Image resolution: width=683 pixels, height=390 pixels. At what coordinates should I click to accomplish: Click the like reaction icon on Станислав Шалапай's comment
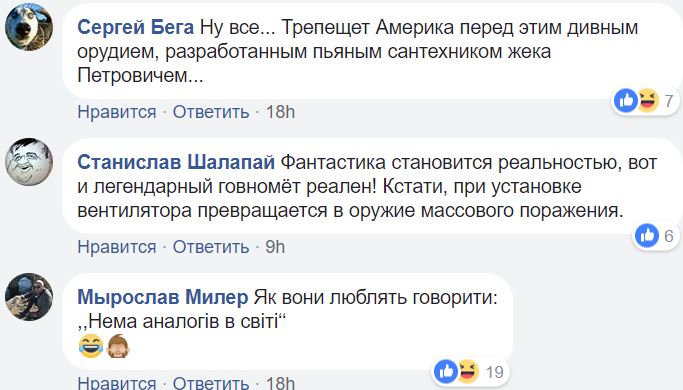click(647, 236)
